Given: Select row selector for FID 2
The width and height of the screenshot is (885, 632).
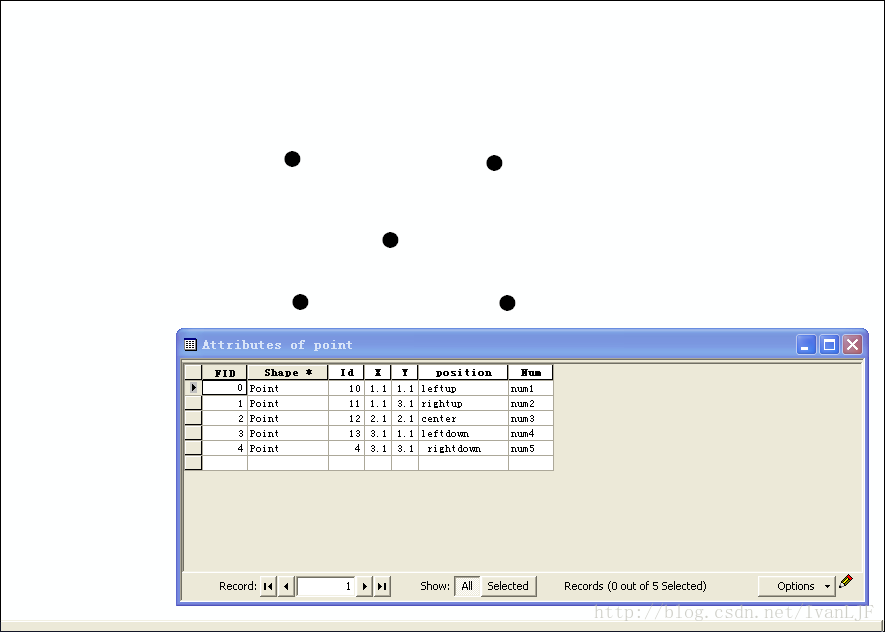Looking at the screenshot, I should tap(193, 418).
